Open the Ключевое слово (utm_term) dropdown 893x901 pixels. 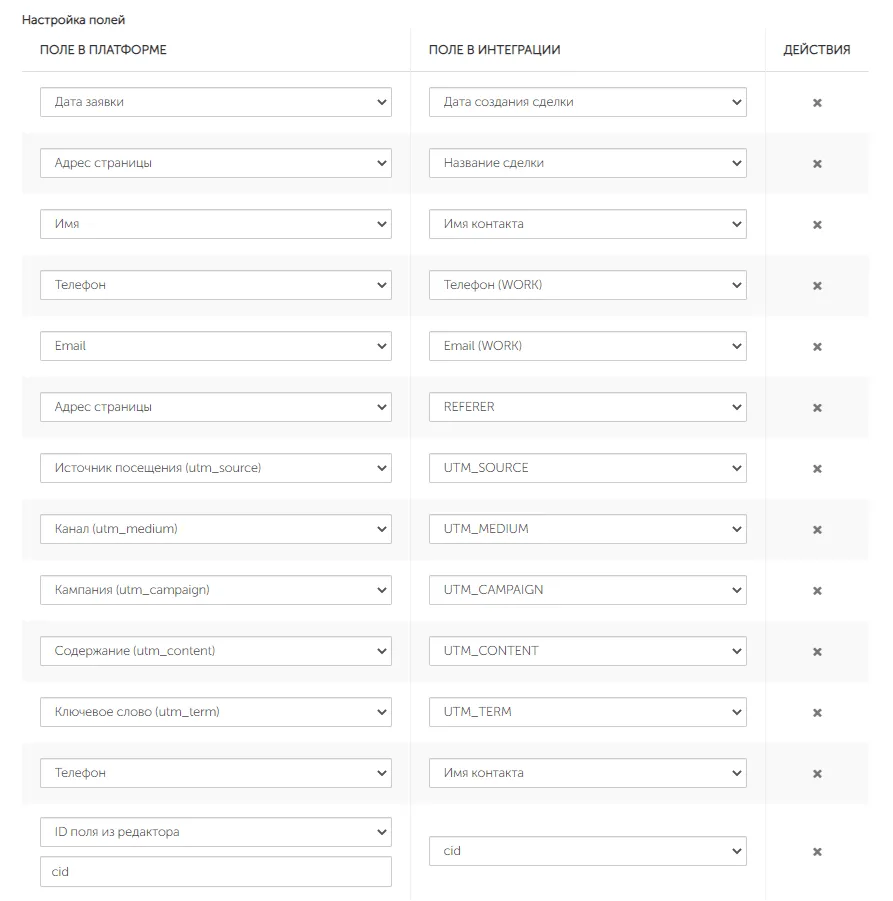tap(215, 711)
